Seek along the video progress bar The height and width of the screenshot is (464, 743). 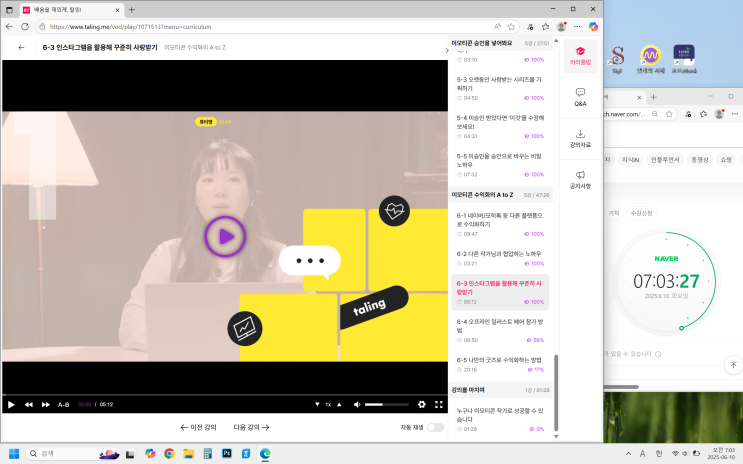[225, 394]
